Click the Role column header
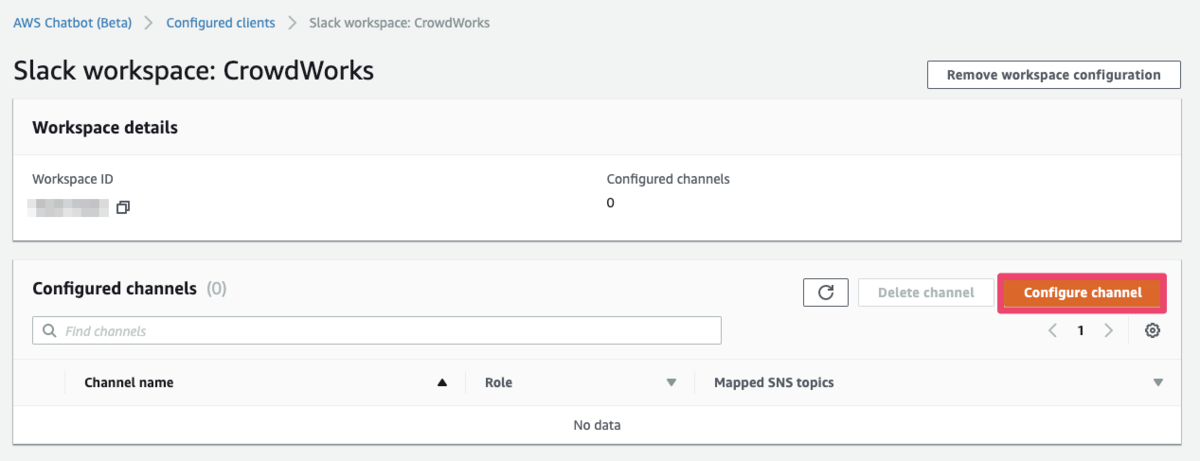This screenshot has width=1200, height=461. point(498,383)
